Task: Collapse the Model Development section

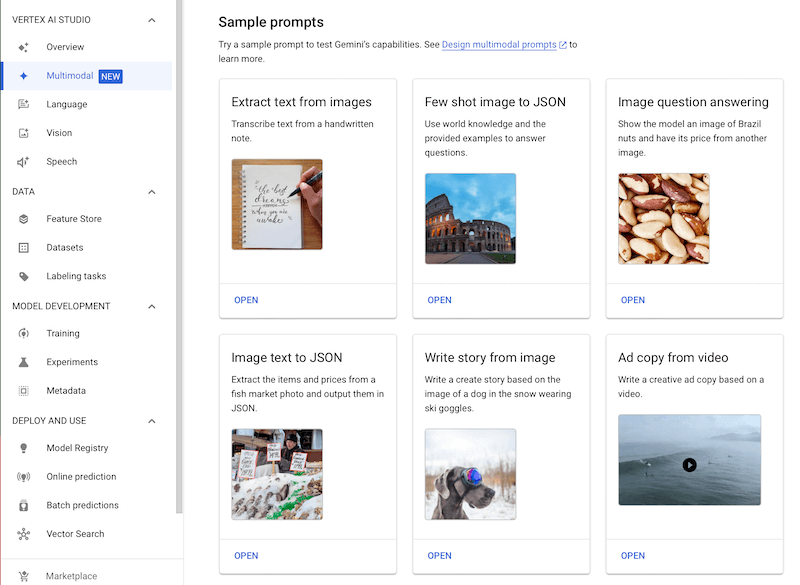Action: (x=152, y=307)
